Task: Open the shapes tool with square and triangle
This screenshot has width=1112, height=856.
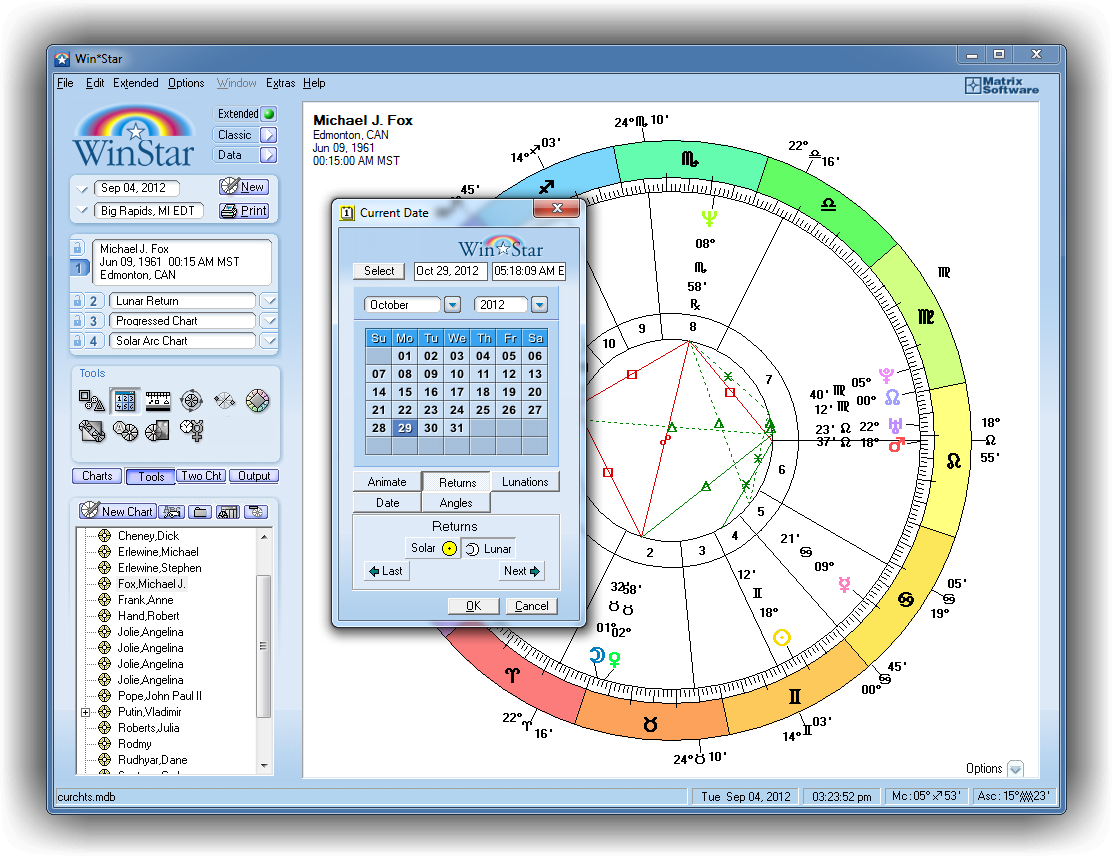Action: (91, 401)
